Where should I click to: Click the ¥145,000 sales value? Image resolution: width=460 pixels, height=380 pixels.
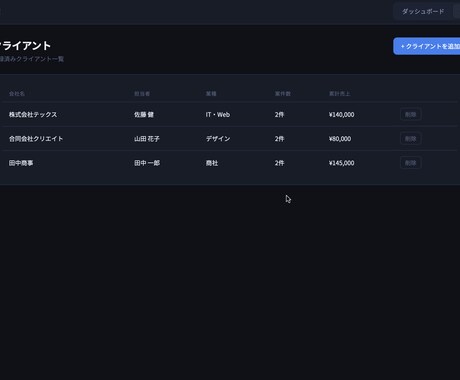(341, 163)
